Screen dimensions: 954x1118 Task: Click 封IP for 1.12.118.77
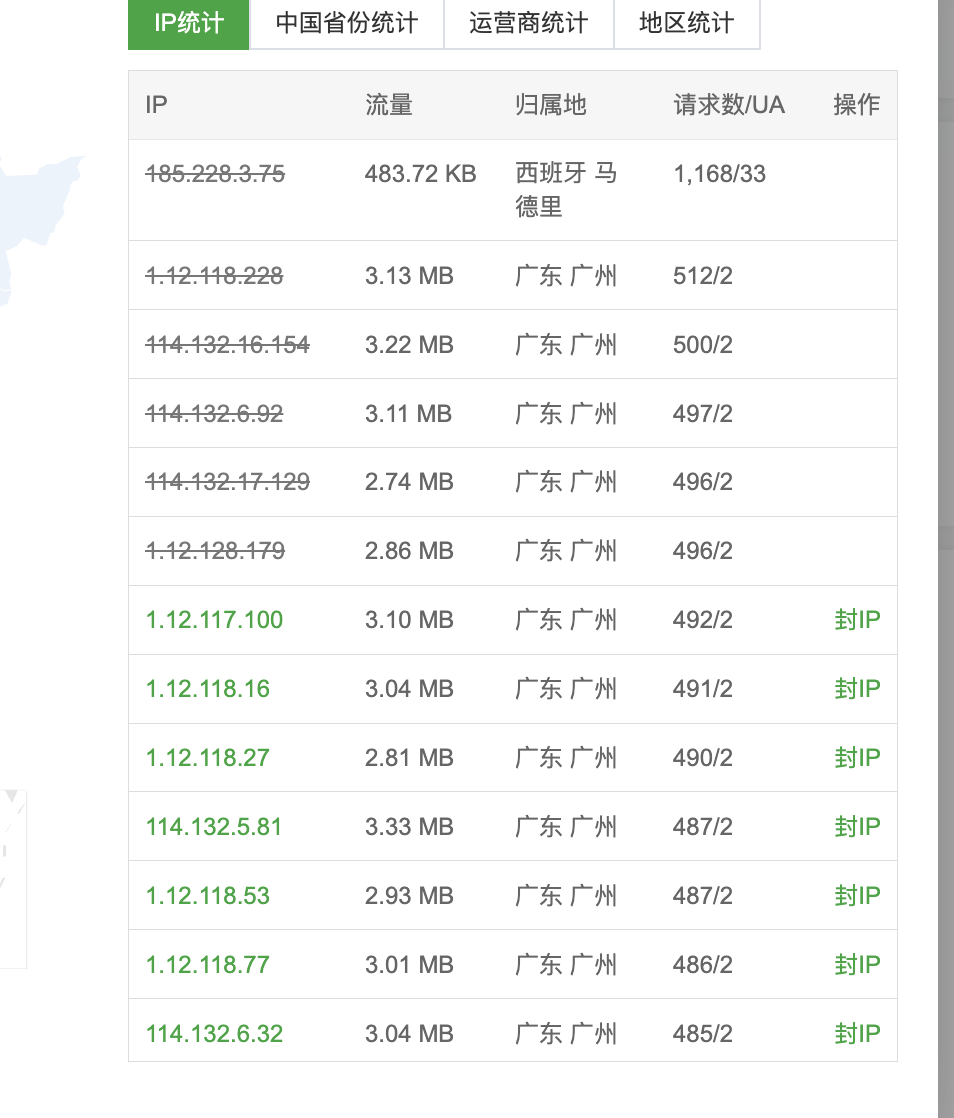857,964
